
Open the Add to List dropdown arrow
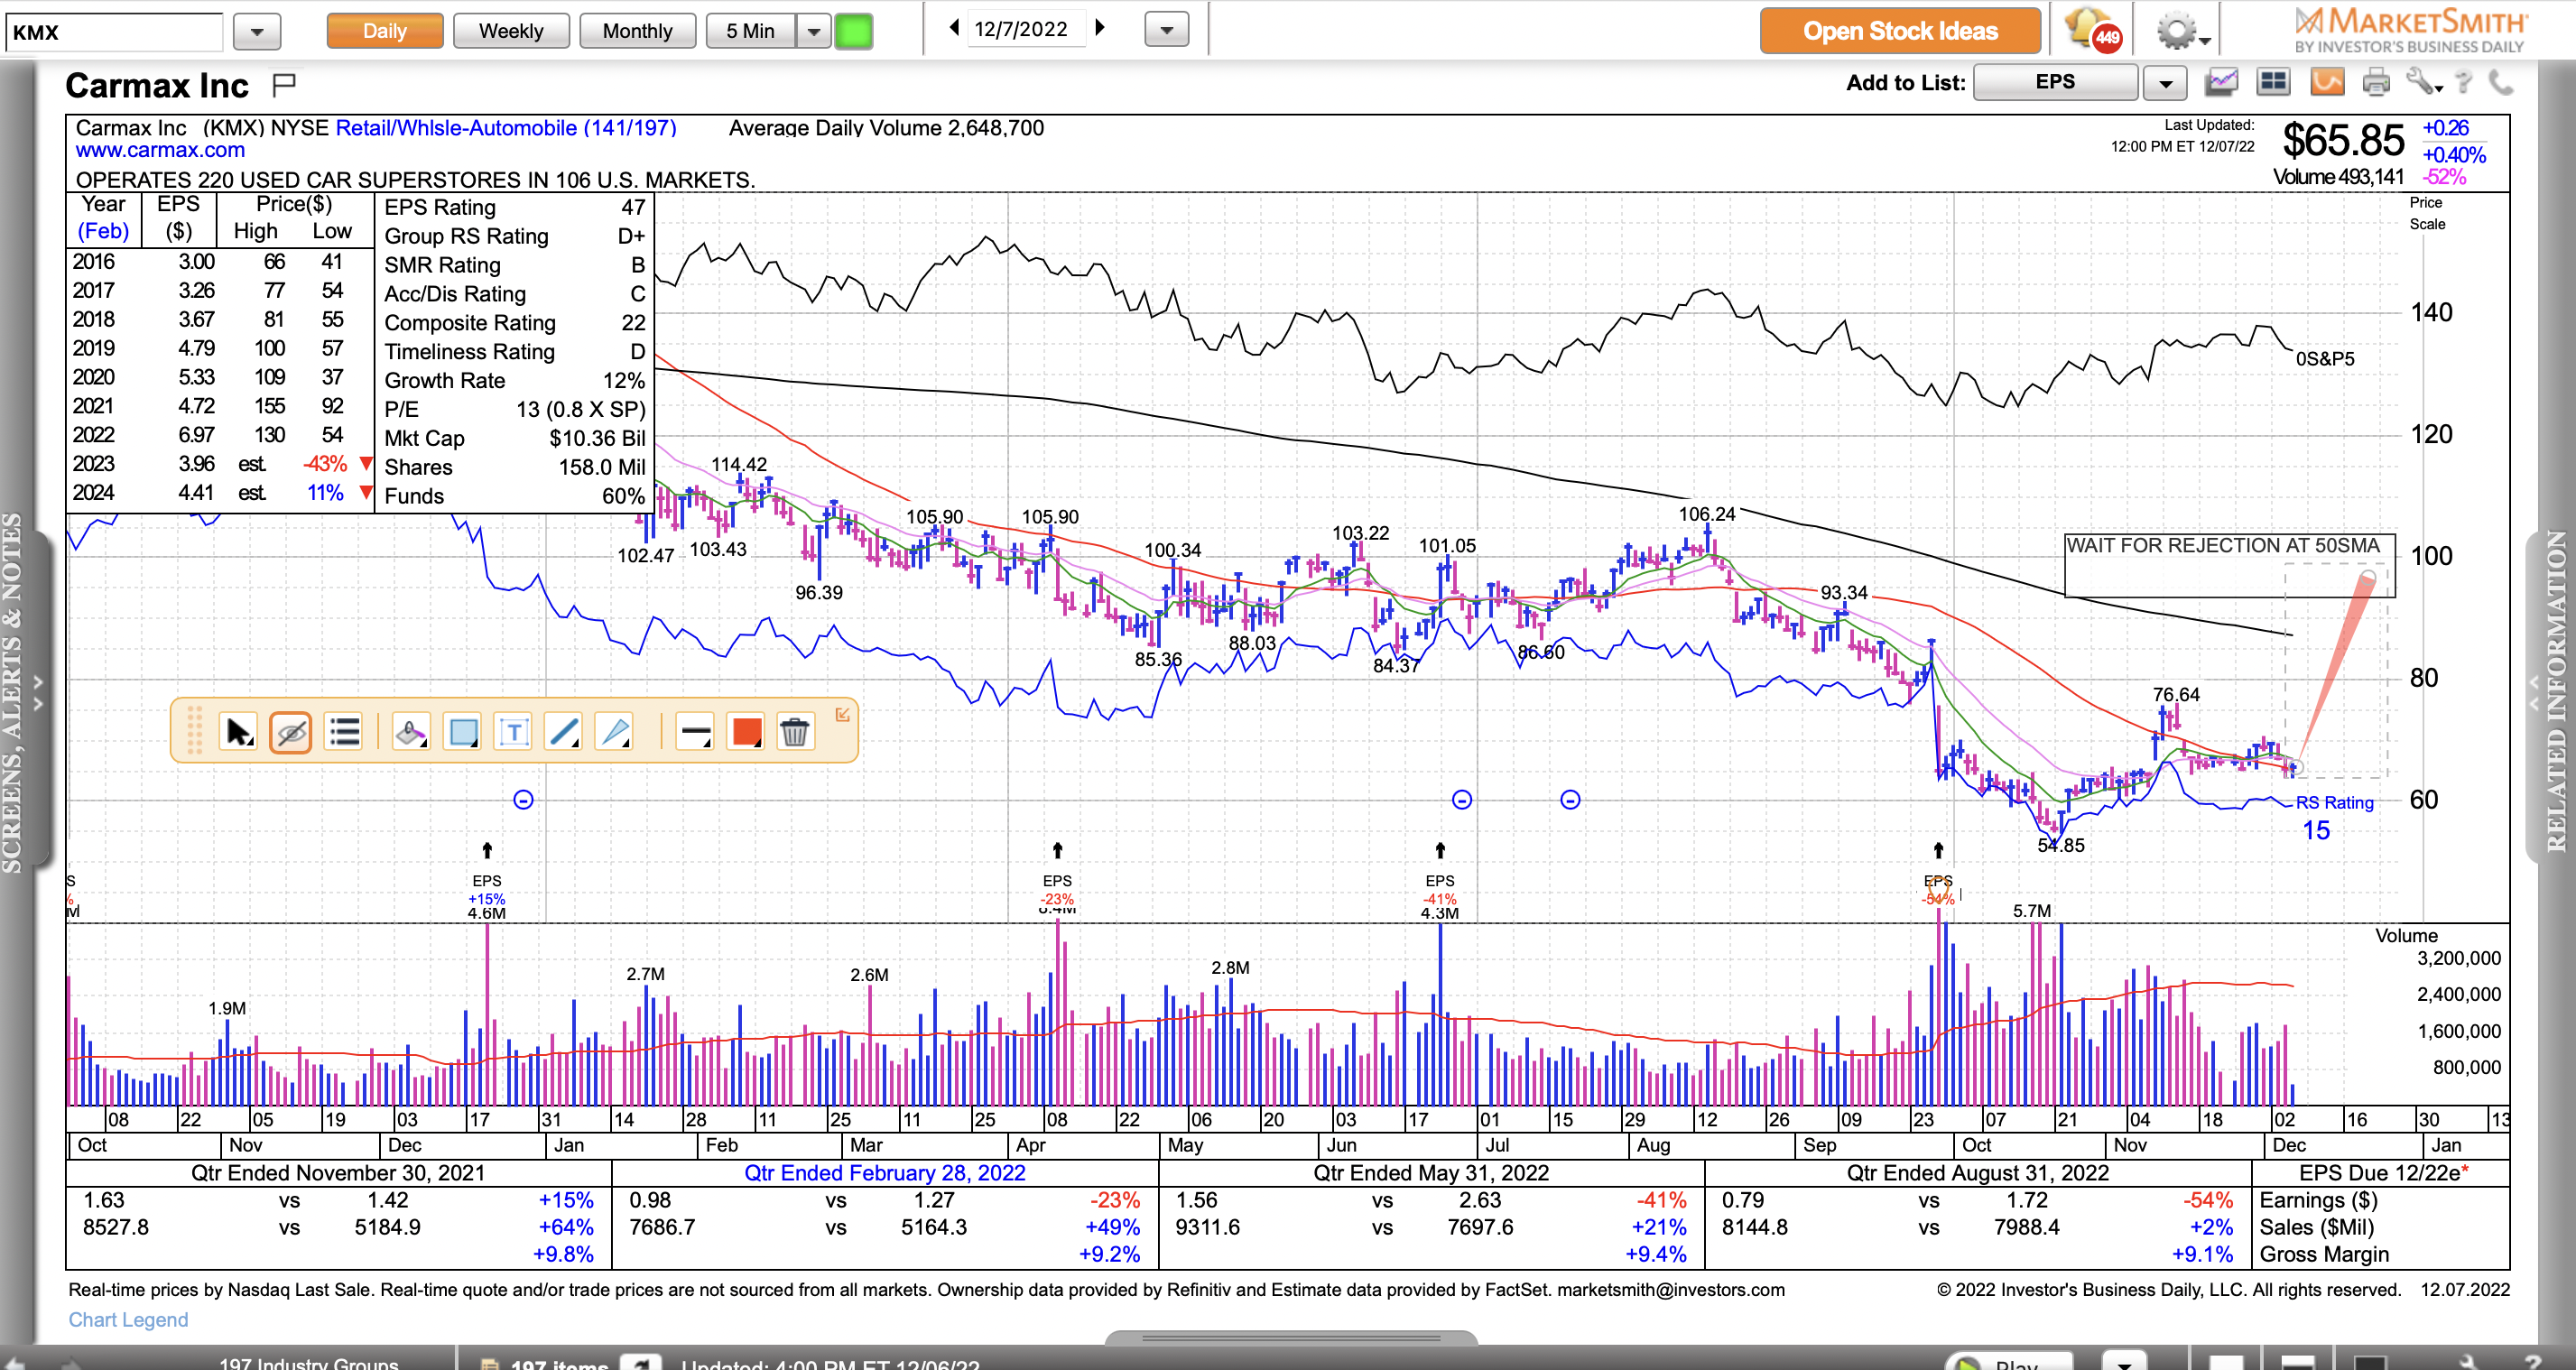(2165, 83)
